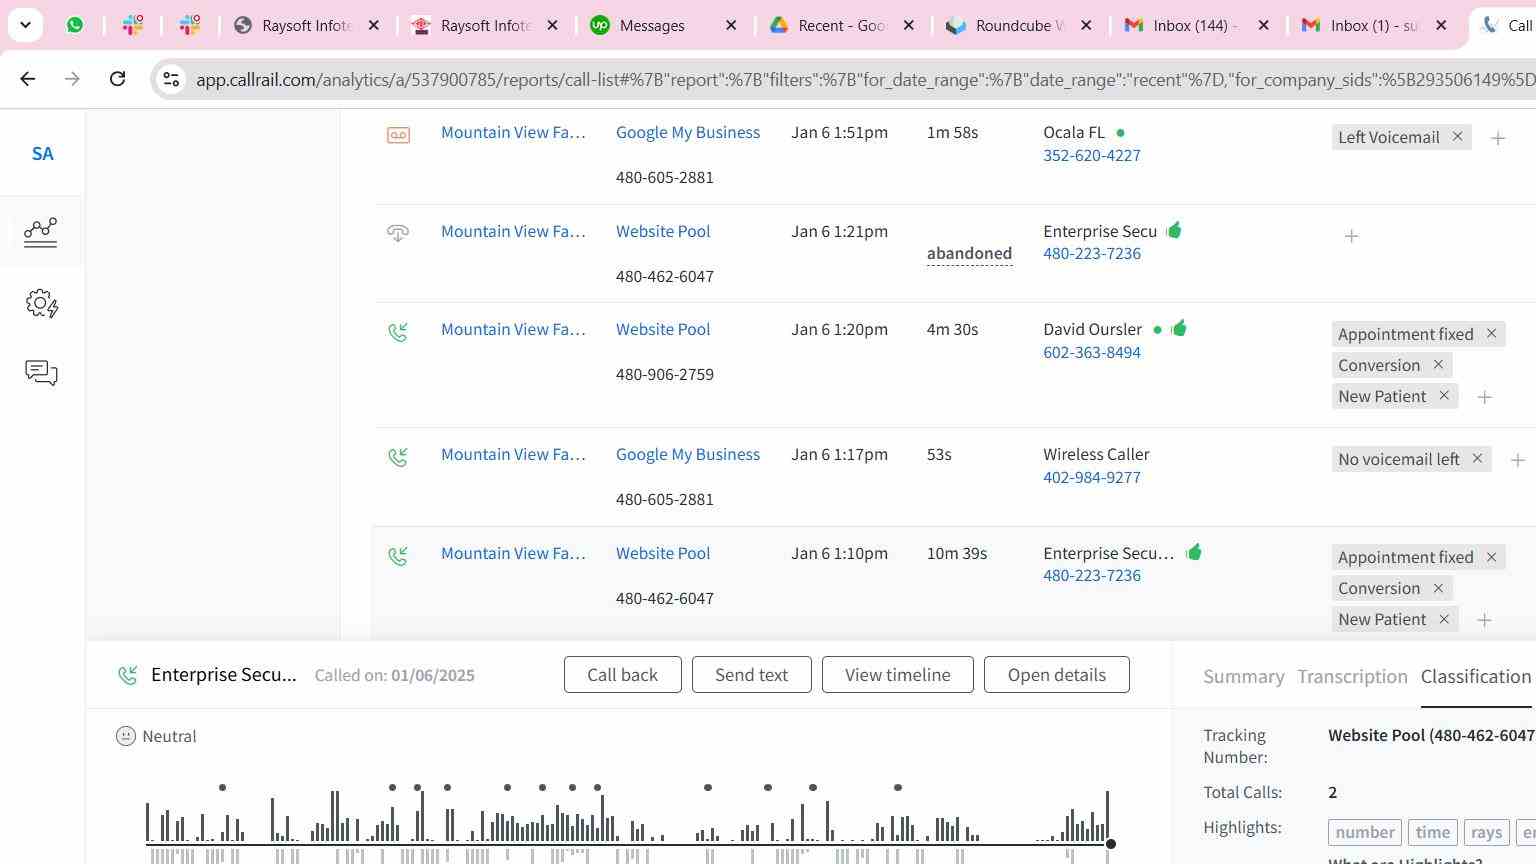Go back to the previous page
This screenshot has width=1536, height=864.
(27, 78)
